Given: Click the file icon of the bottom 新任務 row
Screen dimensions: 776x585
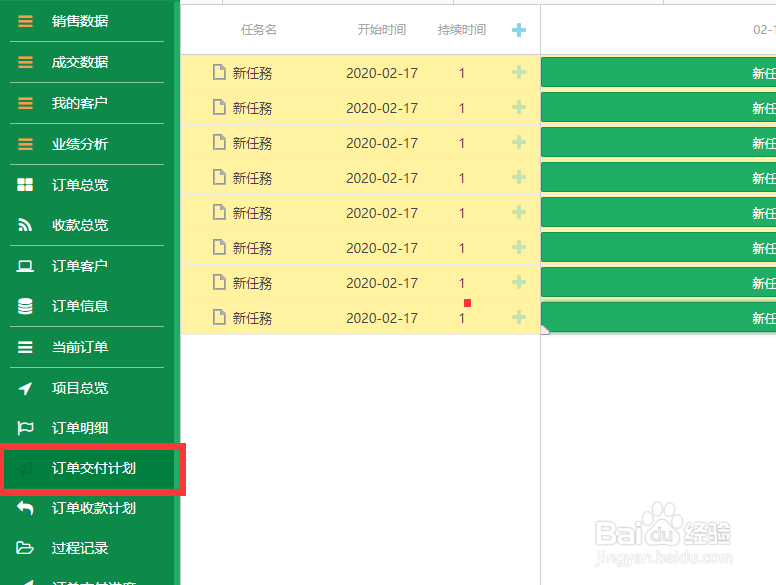Looking at the screenshot, I should 219,317.
